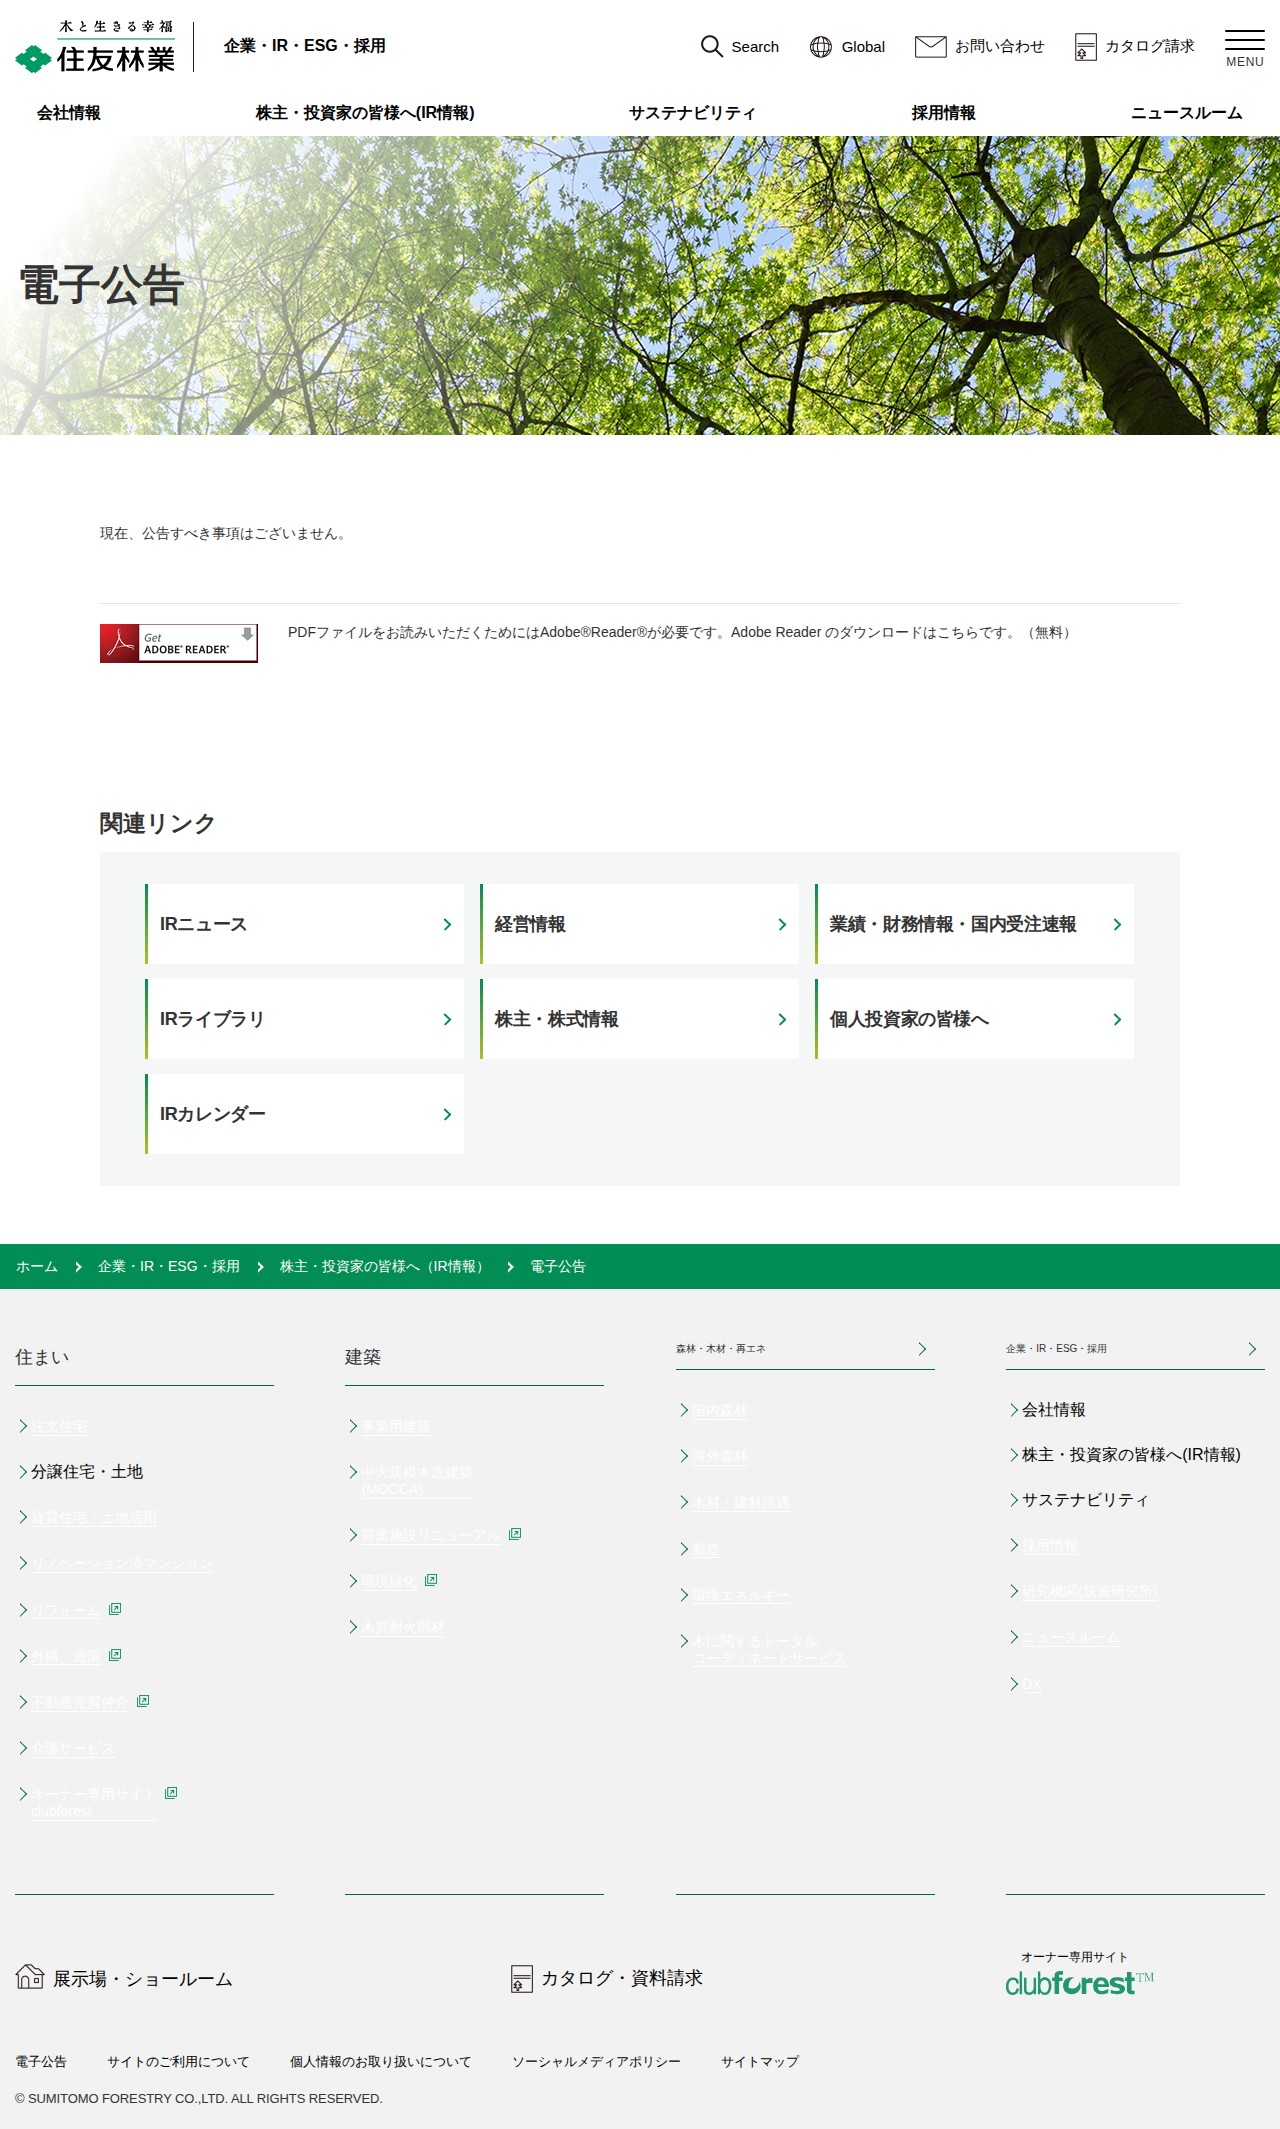The image size is (1280, 2129).
Task: Click chevron before footer DX
Action: pyautogui.click(x=1013, y=1684)
